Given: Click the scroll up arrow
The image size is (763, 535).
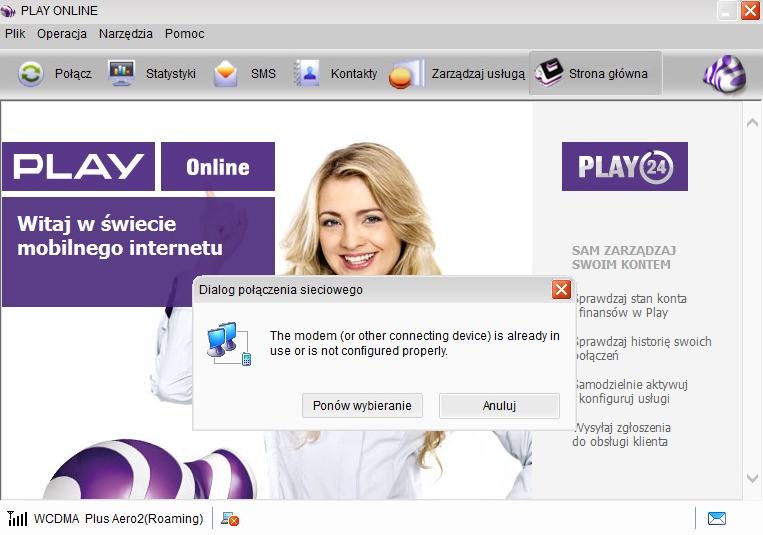Looking at the screenshot, I should [752, 122].
